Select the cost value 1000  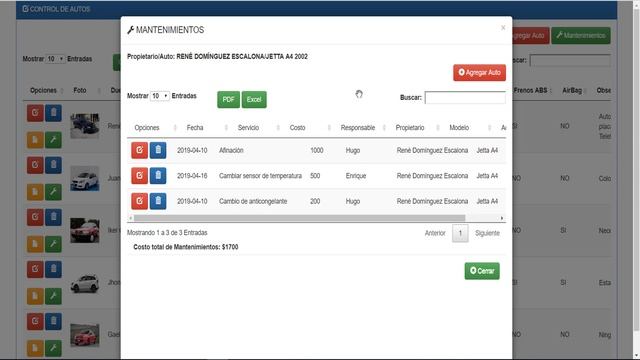317,150
